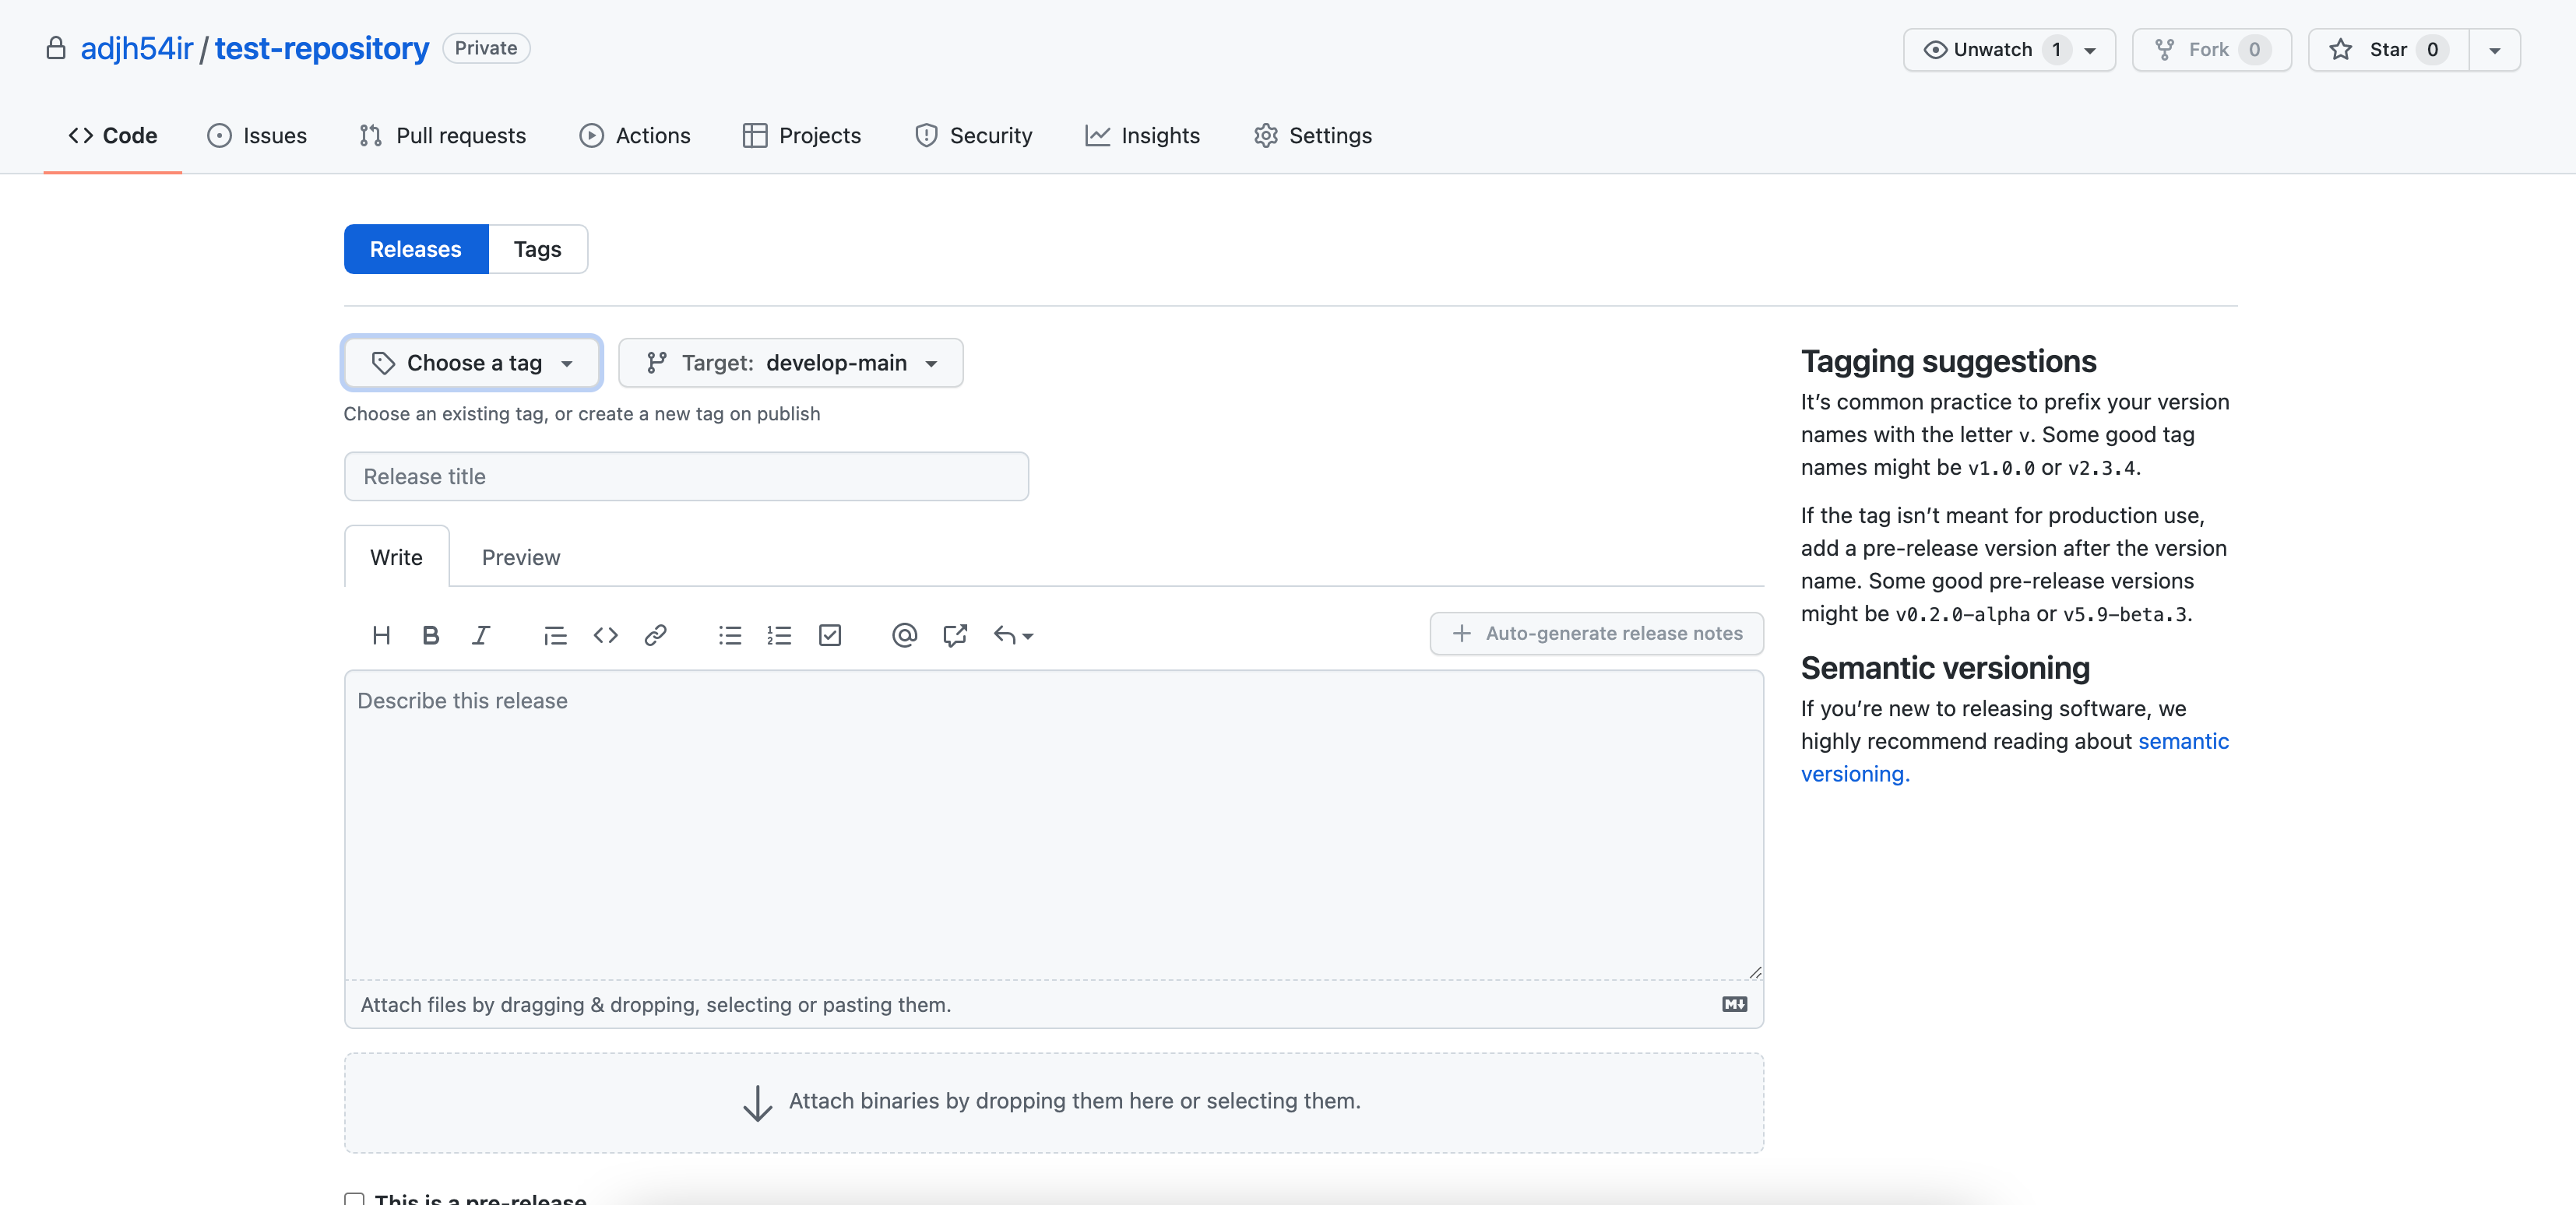Add a link using the chain icon
Viewport: 2576px width, 1205px height.
pyautogui.click(x=655, y=635)
